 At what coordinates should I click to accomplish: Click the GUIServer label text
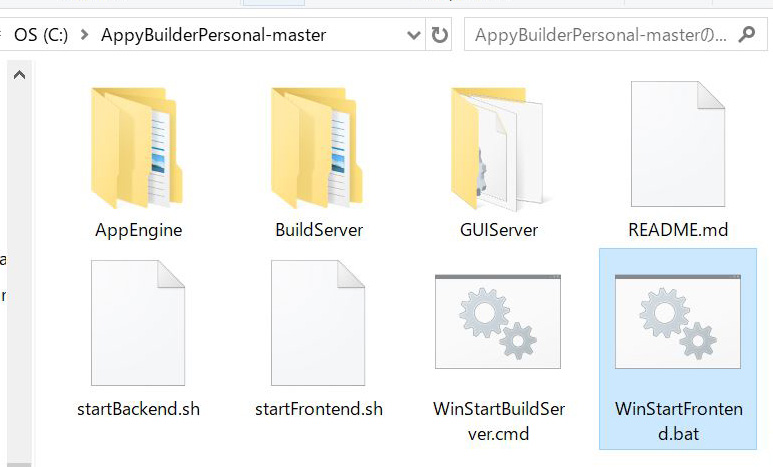click(x=498, y=230)
